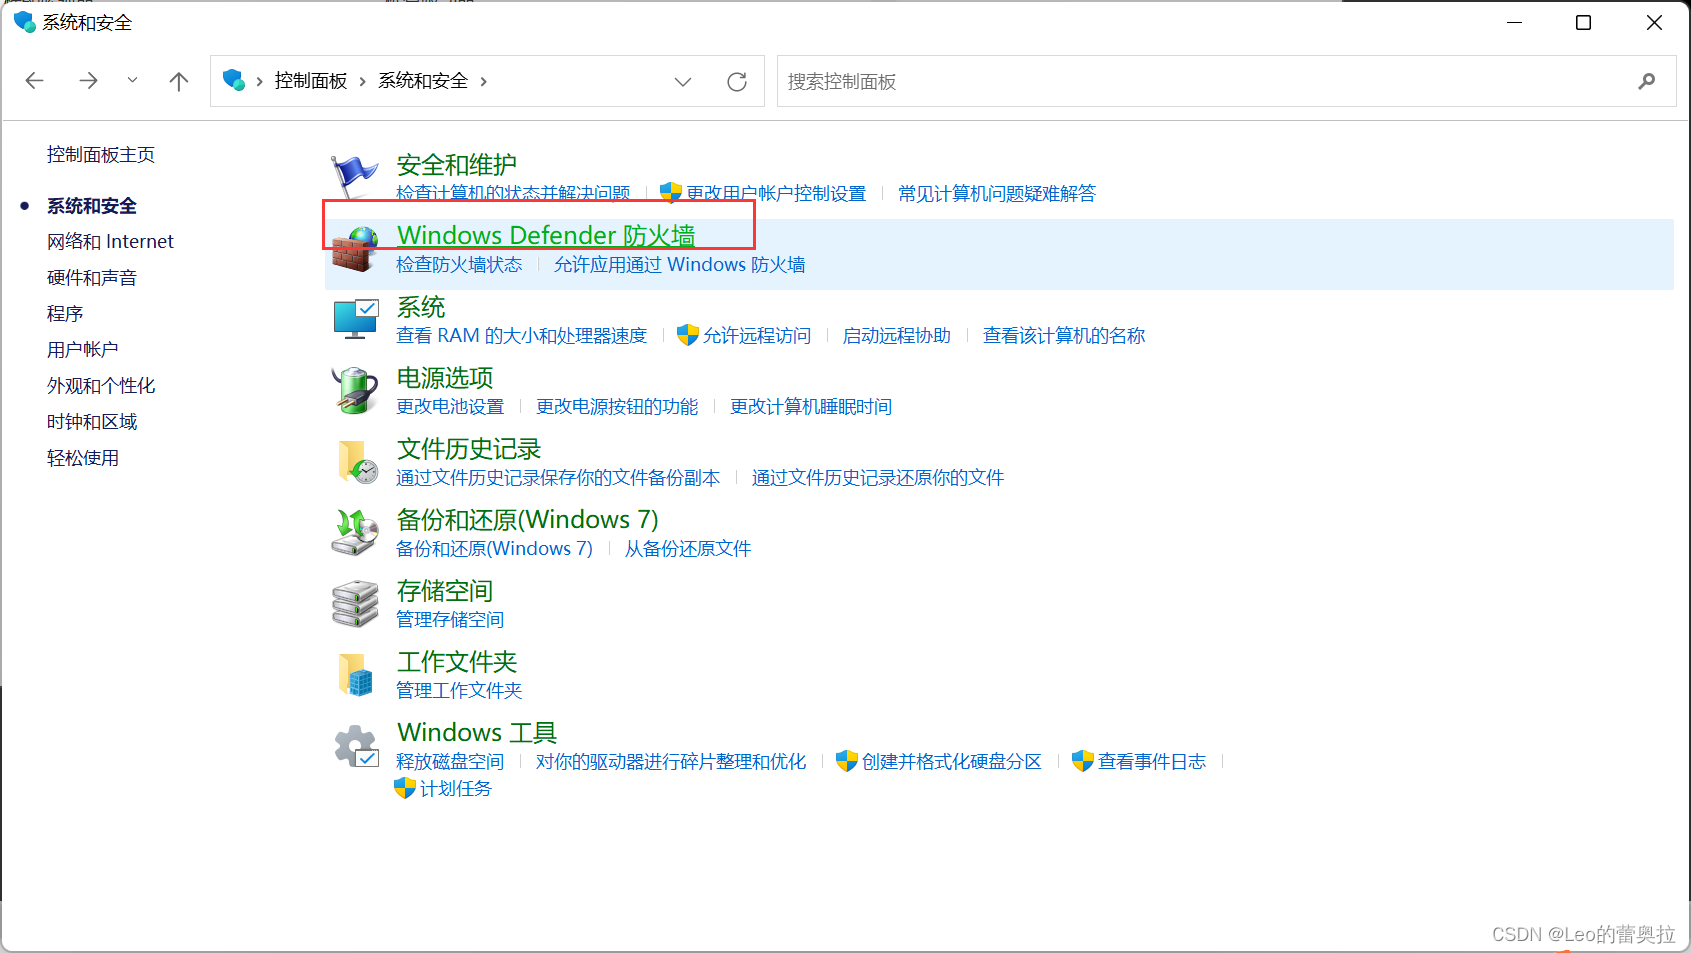Click 更改用户帐户控制设置 link
Screen dimensions: 1691x953
(776, 193)
